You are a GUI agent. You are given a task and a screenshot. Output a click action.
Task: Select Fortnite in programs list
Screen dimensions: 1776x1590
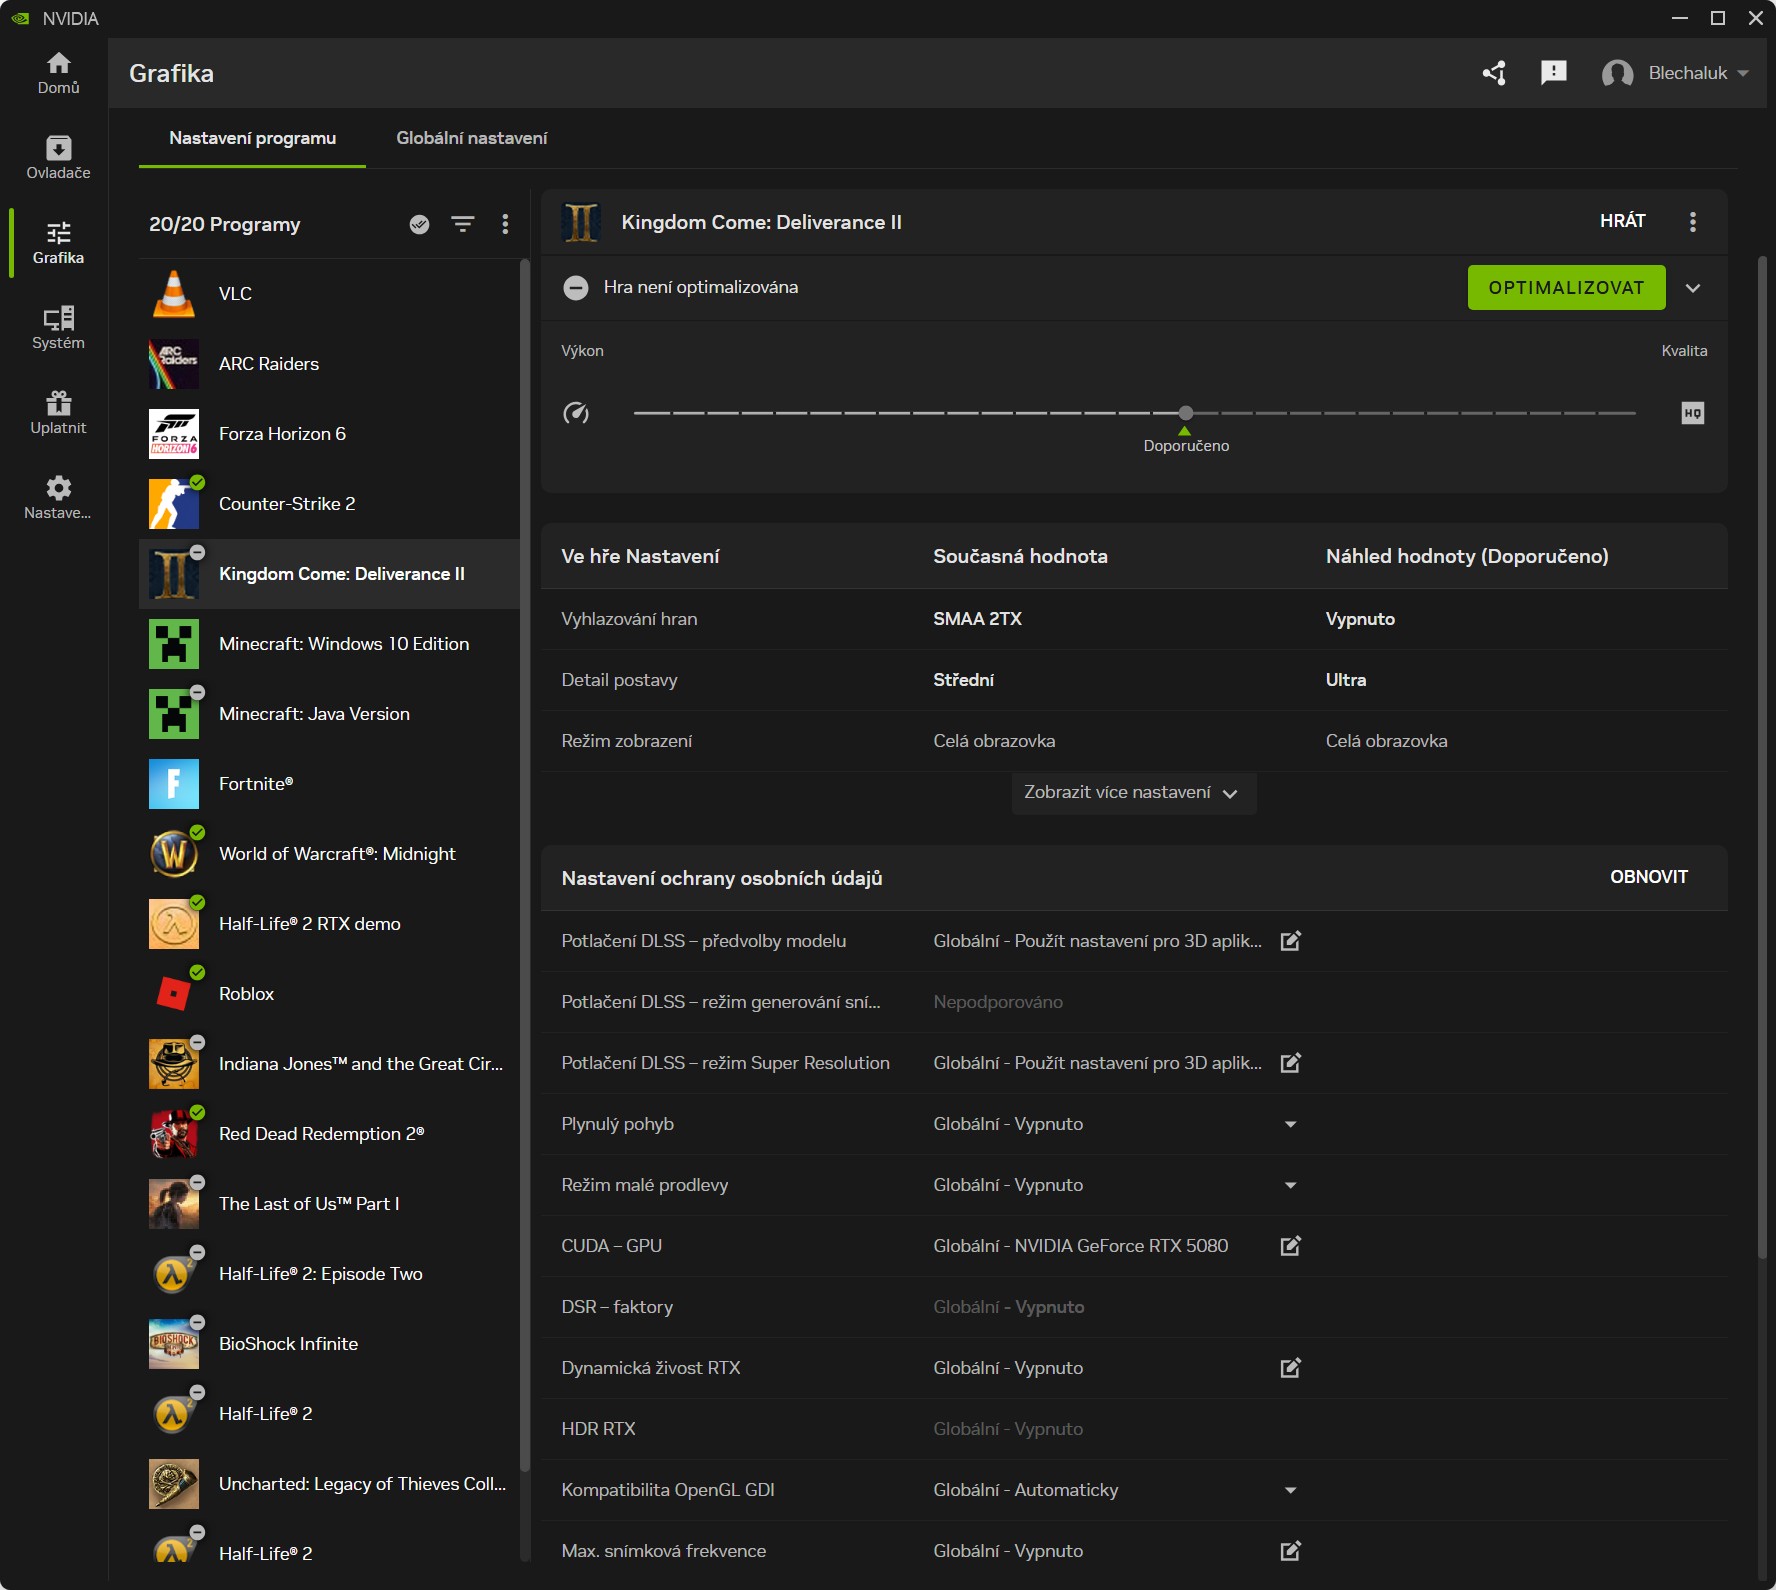pyautogui.click(x=329, y=784)
